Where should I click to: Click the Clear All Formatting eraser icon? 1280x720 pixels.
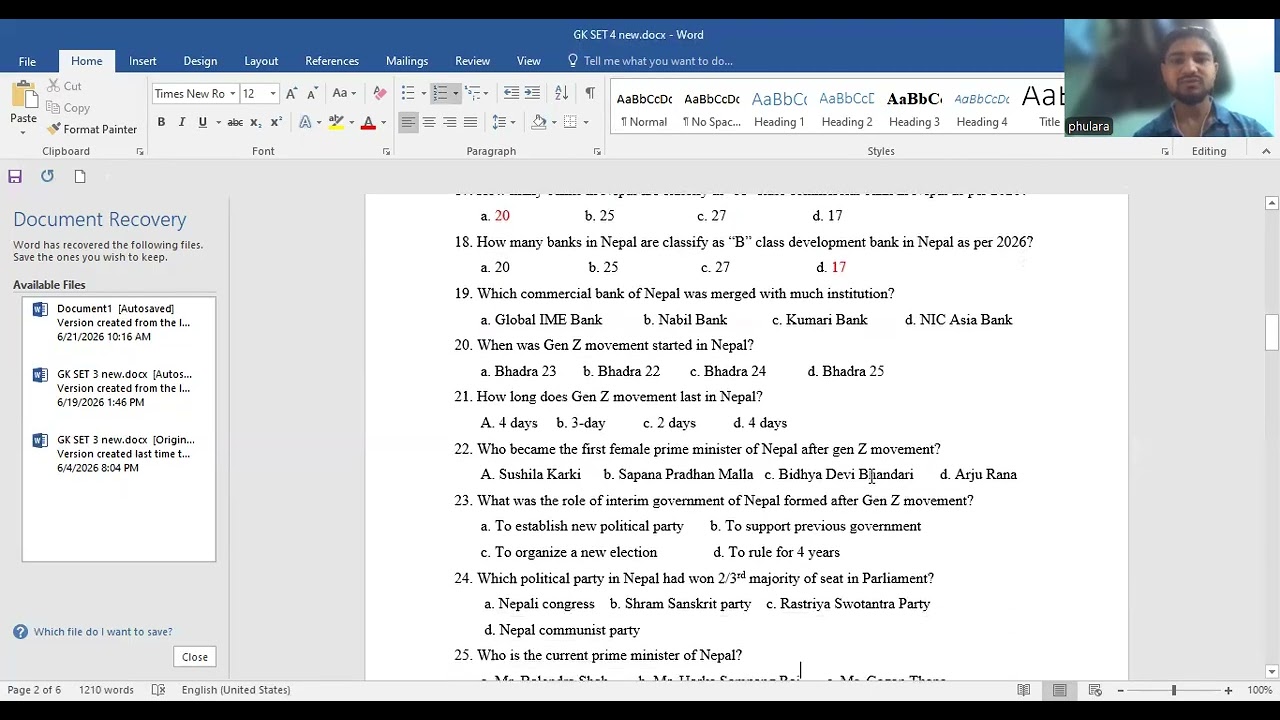[379, 93]
